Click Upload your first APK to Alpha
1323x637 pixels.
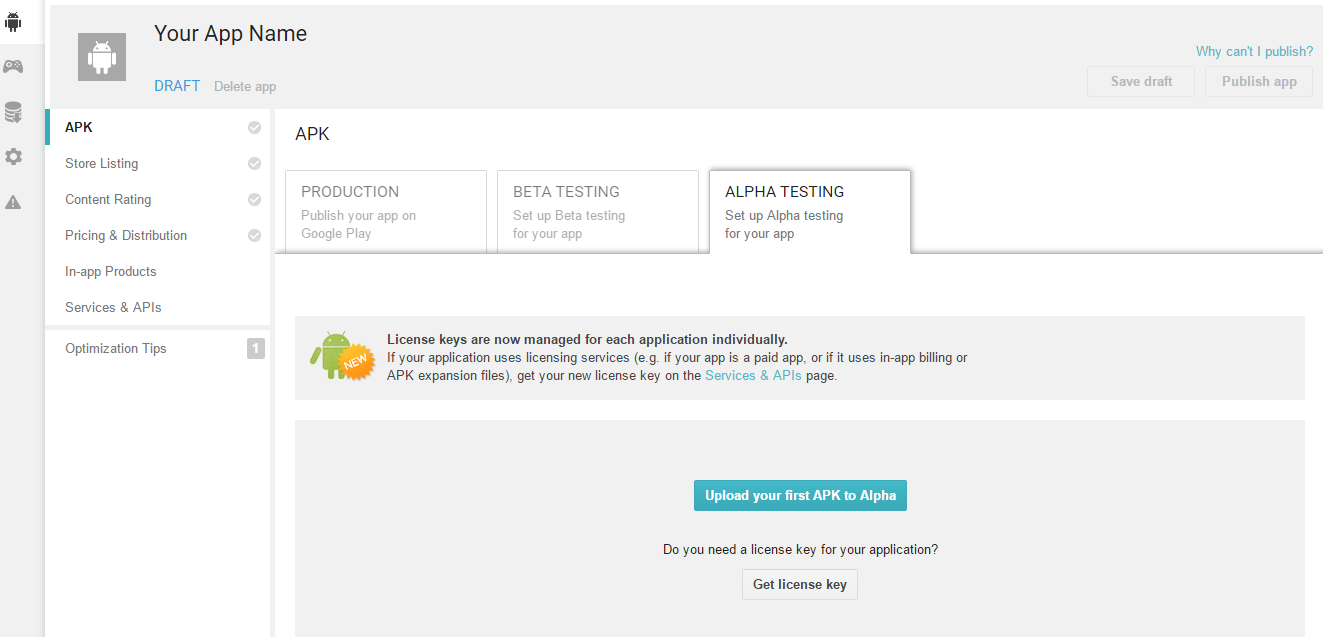tap(800, 495)
